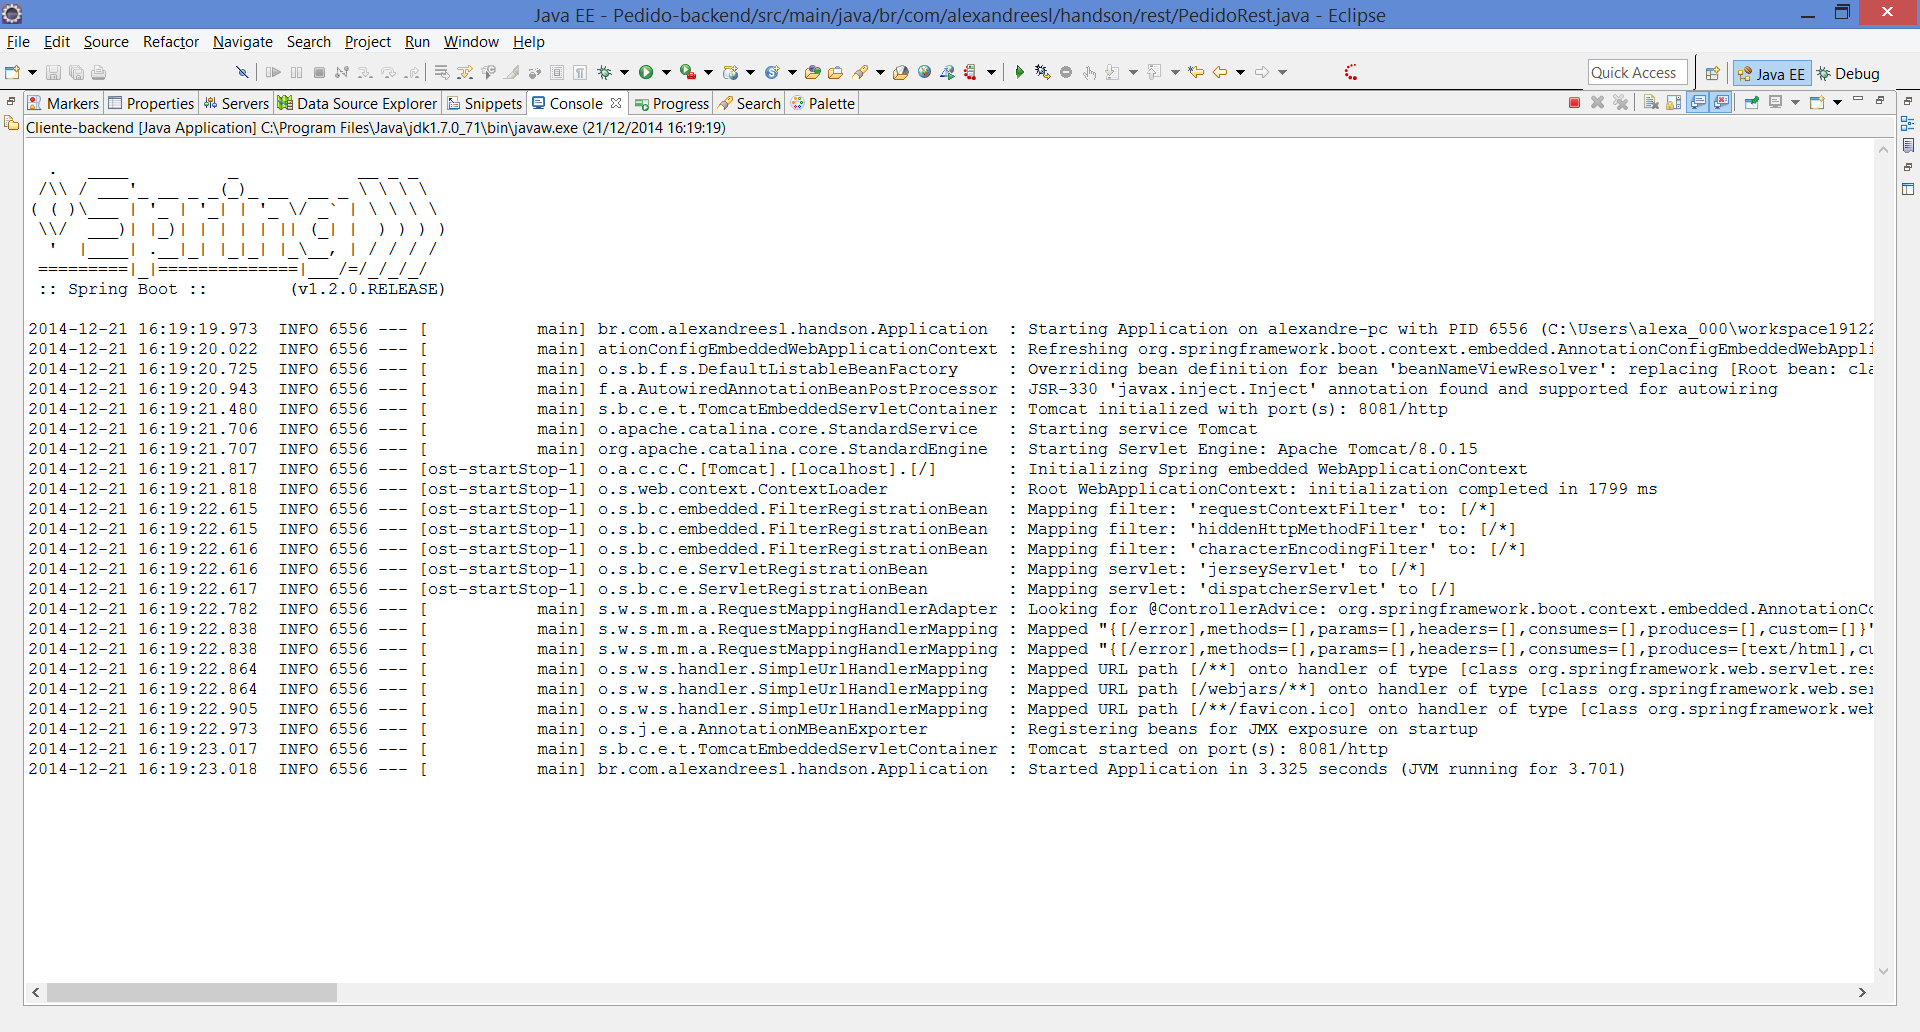The image size is (1920, 1032).
Task: Switch to the Progress tab
Action: [x=672, y=103]
